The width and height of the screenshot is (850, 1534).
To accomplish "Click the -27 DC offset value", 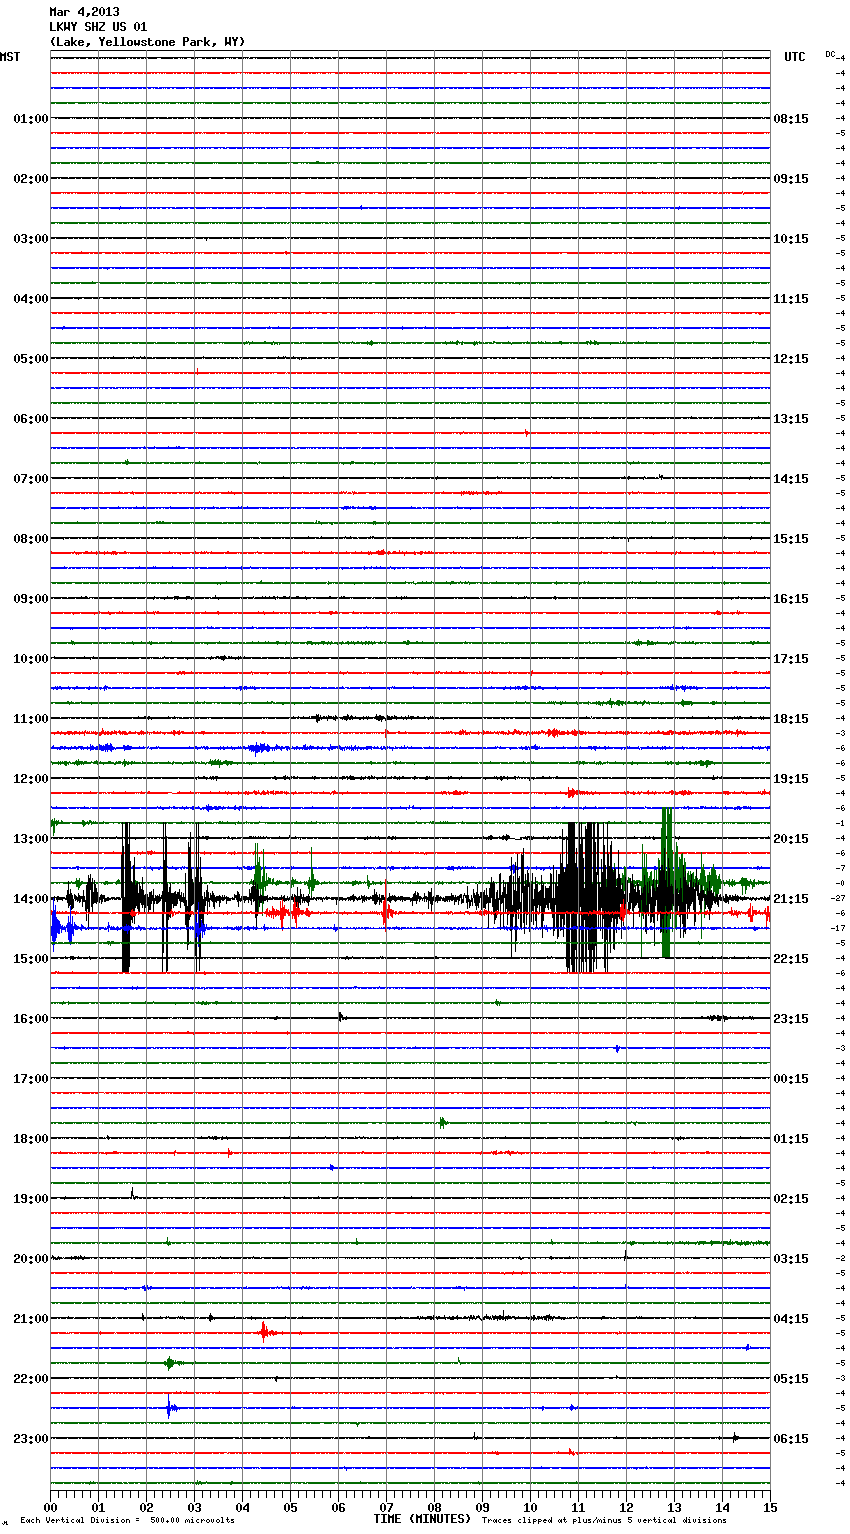I will coord(840,899).
